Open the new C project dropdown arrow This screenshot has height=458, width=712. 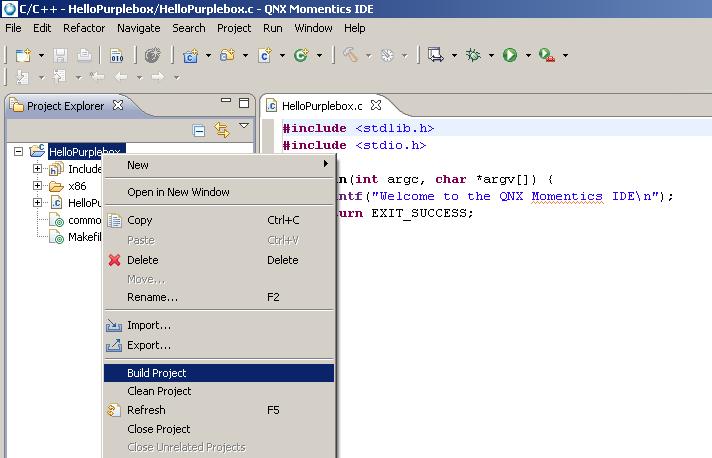[208, 56]
